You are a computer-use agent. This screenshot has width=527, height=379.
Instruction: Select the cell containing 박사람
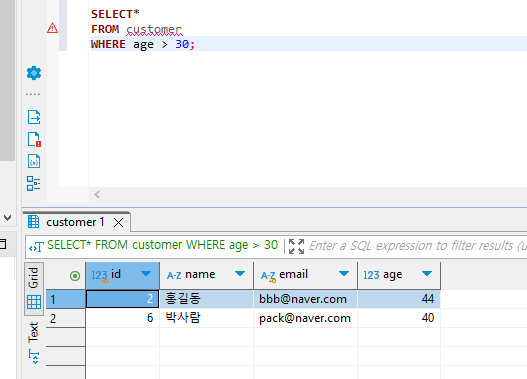pos(206,318)
